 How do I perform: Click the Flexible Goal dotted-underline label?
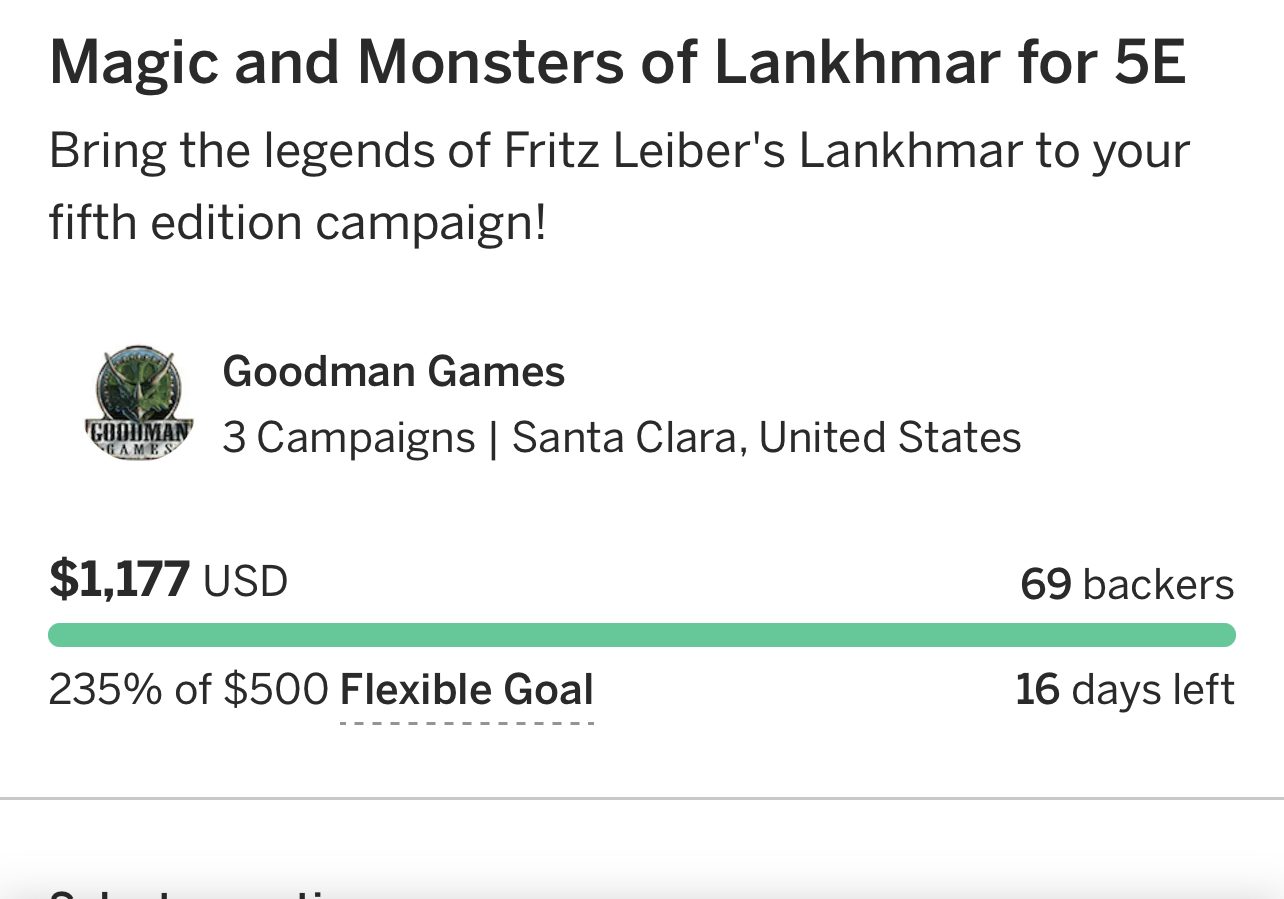pos(467,691)
